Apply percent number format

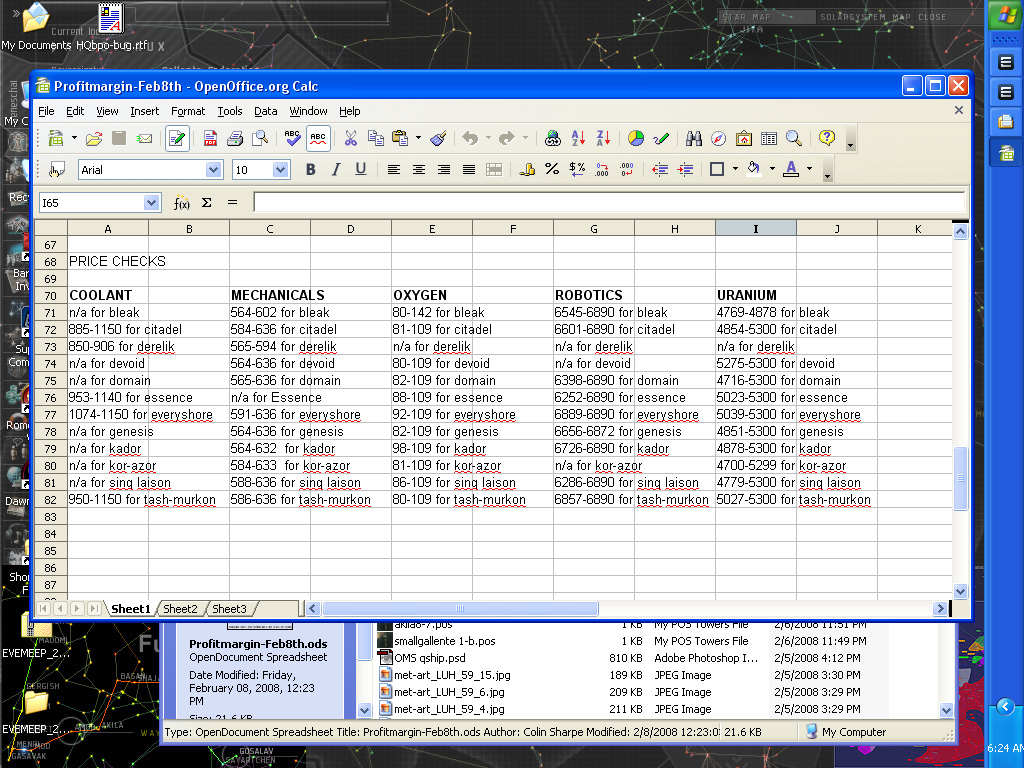click(x=552, y=170)
